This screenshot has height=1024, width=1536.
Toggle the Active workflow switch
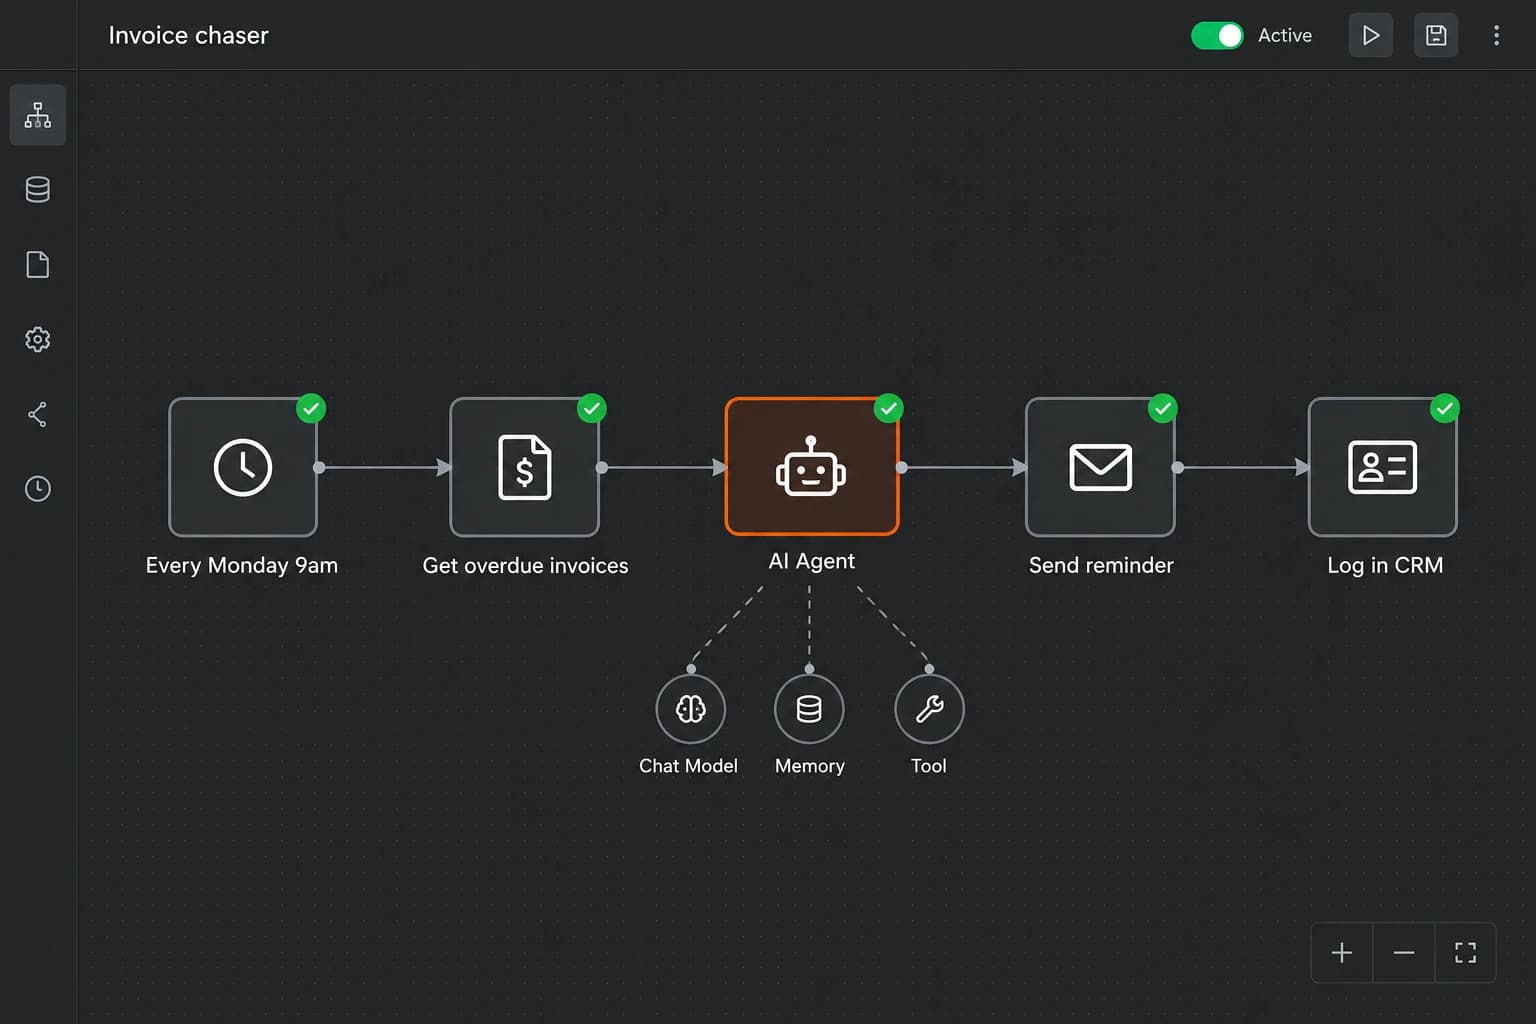pyautogui.click(x=1217, y=35)
